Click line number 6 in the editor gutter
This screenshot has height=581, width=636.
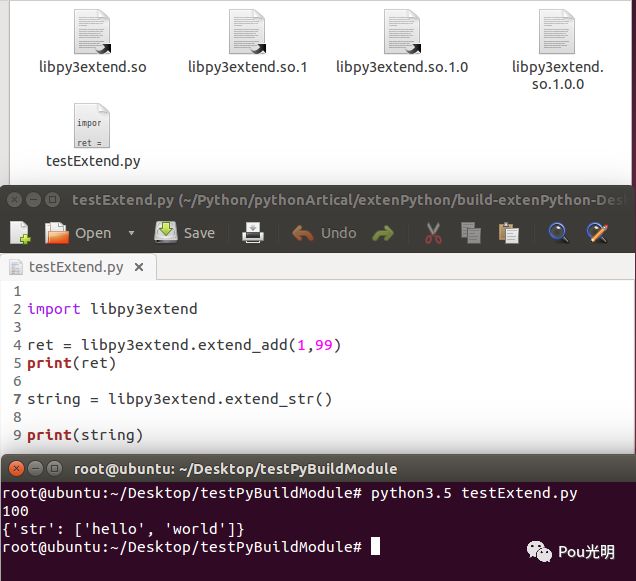coord(17,381)
